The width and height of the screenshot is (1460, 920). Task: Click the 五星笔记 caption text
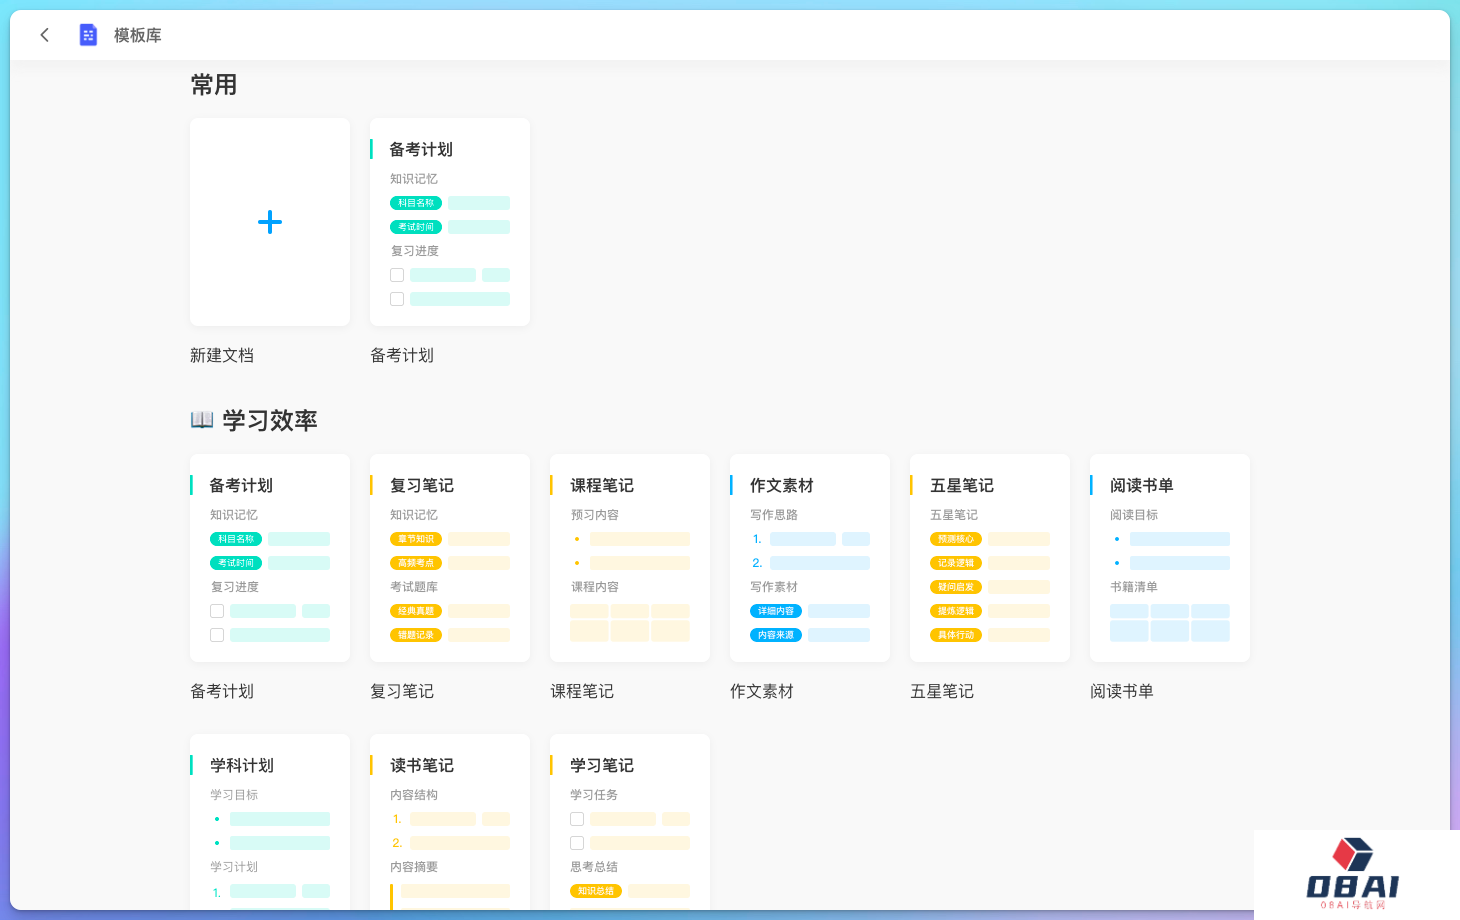pyautogui.click(x=942, y=692)
